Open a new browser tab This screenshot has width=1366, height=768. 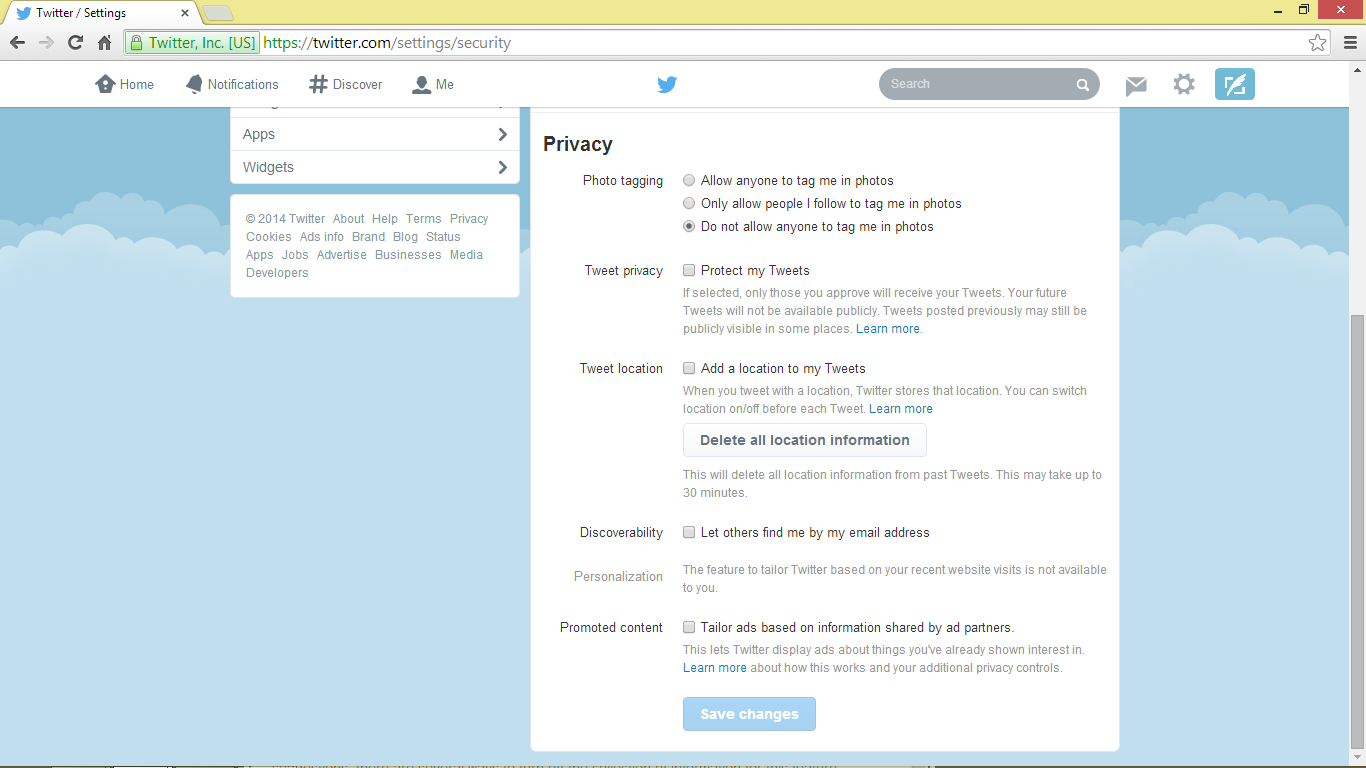[x=218, y=13]
